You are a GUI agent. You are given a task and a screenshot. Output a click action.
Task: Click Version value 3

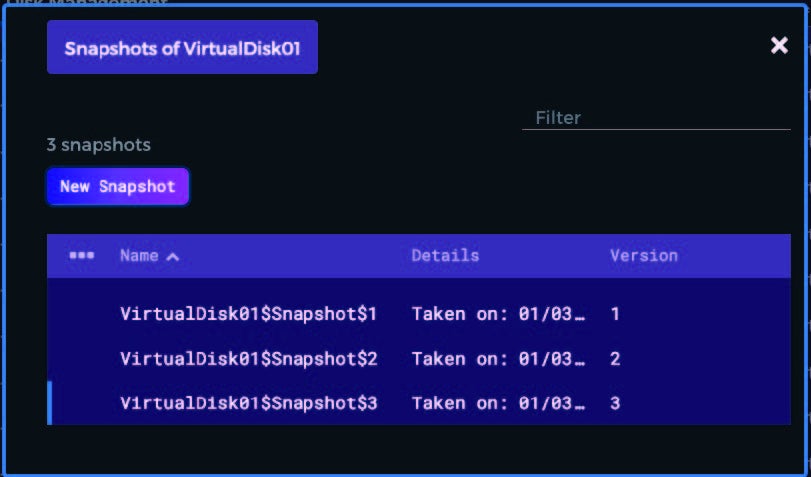point(615,403)
